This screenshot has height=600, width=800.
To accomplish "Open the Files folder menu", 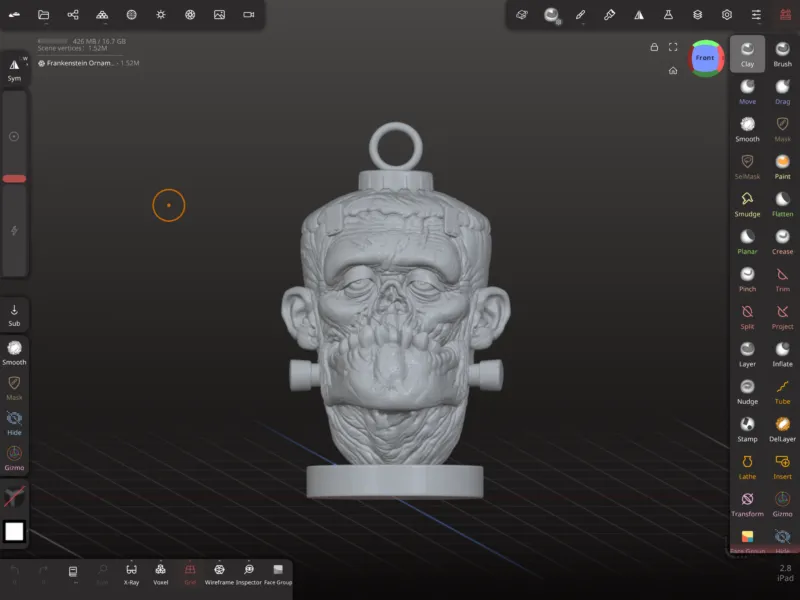I will click(44, 15).
